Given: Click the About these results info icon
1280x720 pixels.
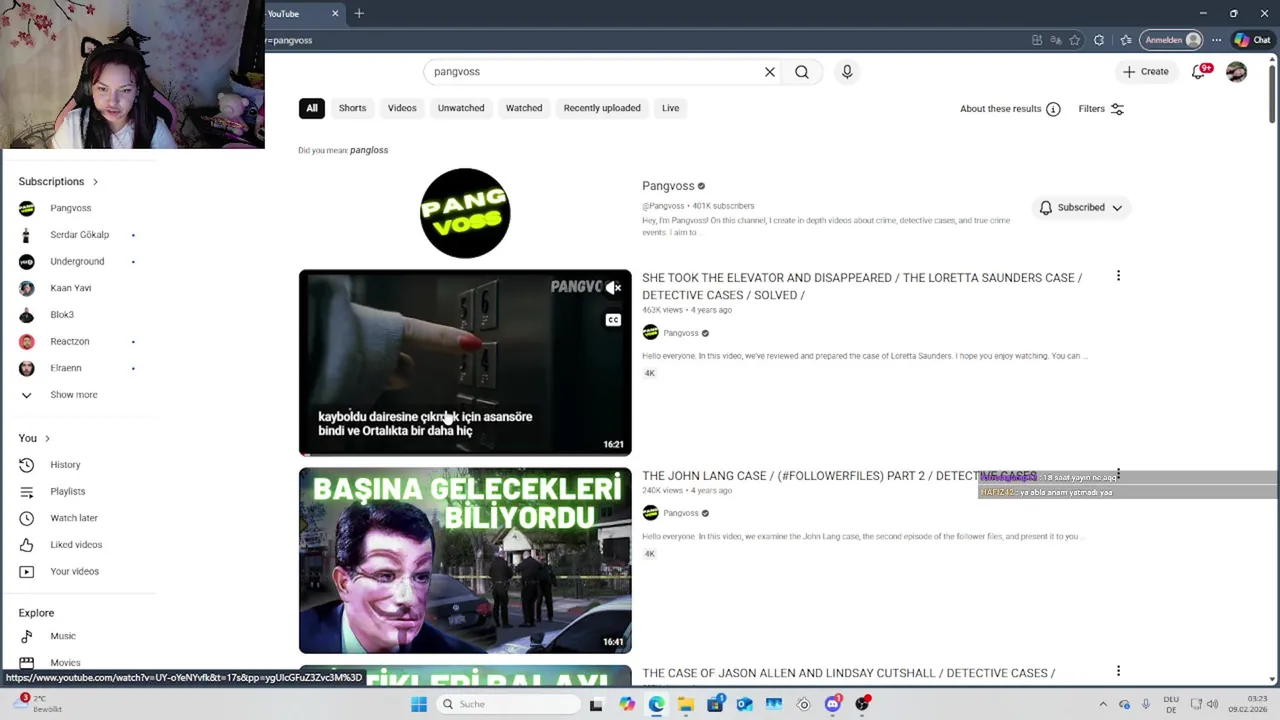Looking at the screenshot, I should tap(1053, 109).
